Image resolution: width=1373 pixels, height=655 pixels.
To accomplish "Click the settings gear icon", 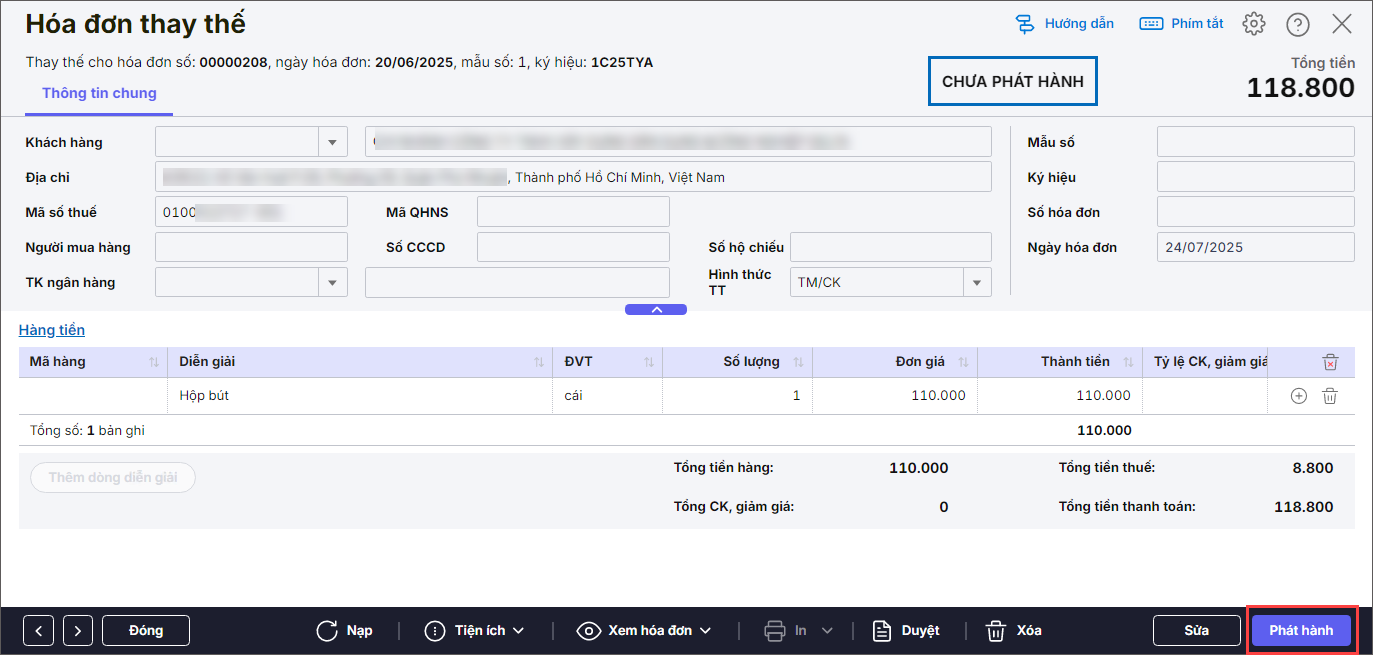I will 1254,24.
